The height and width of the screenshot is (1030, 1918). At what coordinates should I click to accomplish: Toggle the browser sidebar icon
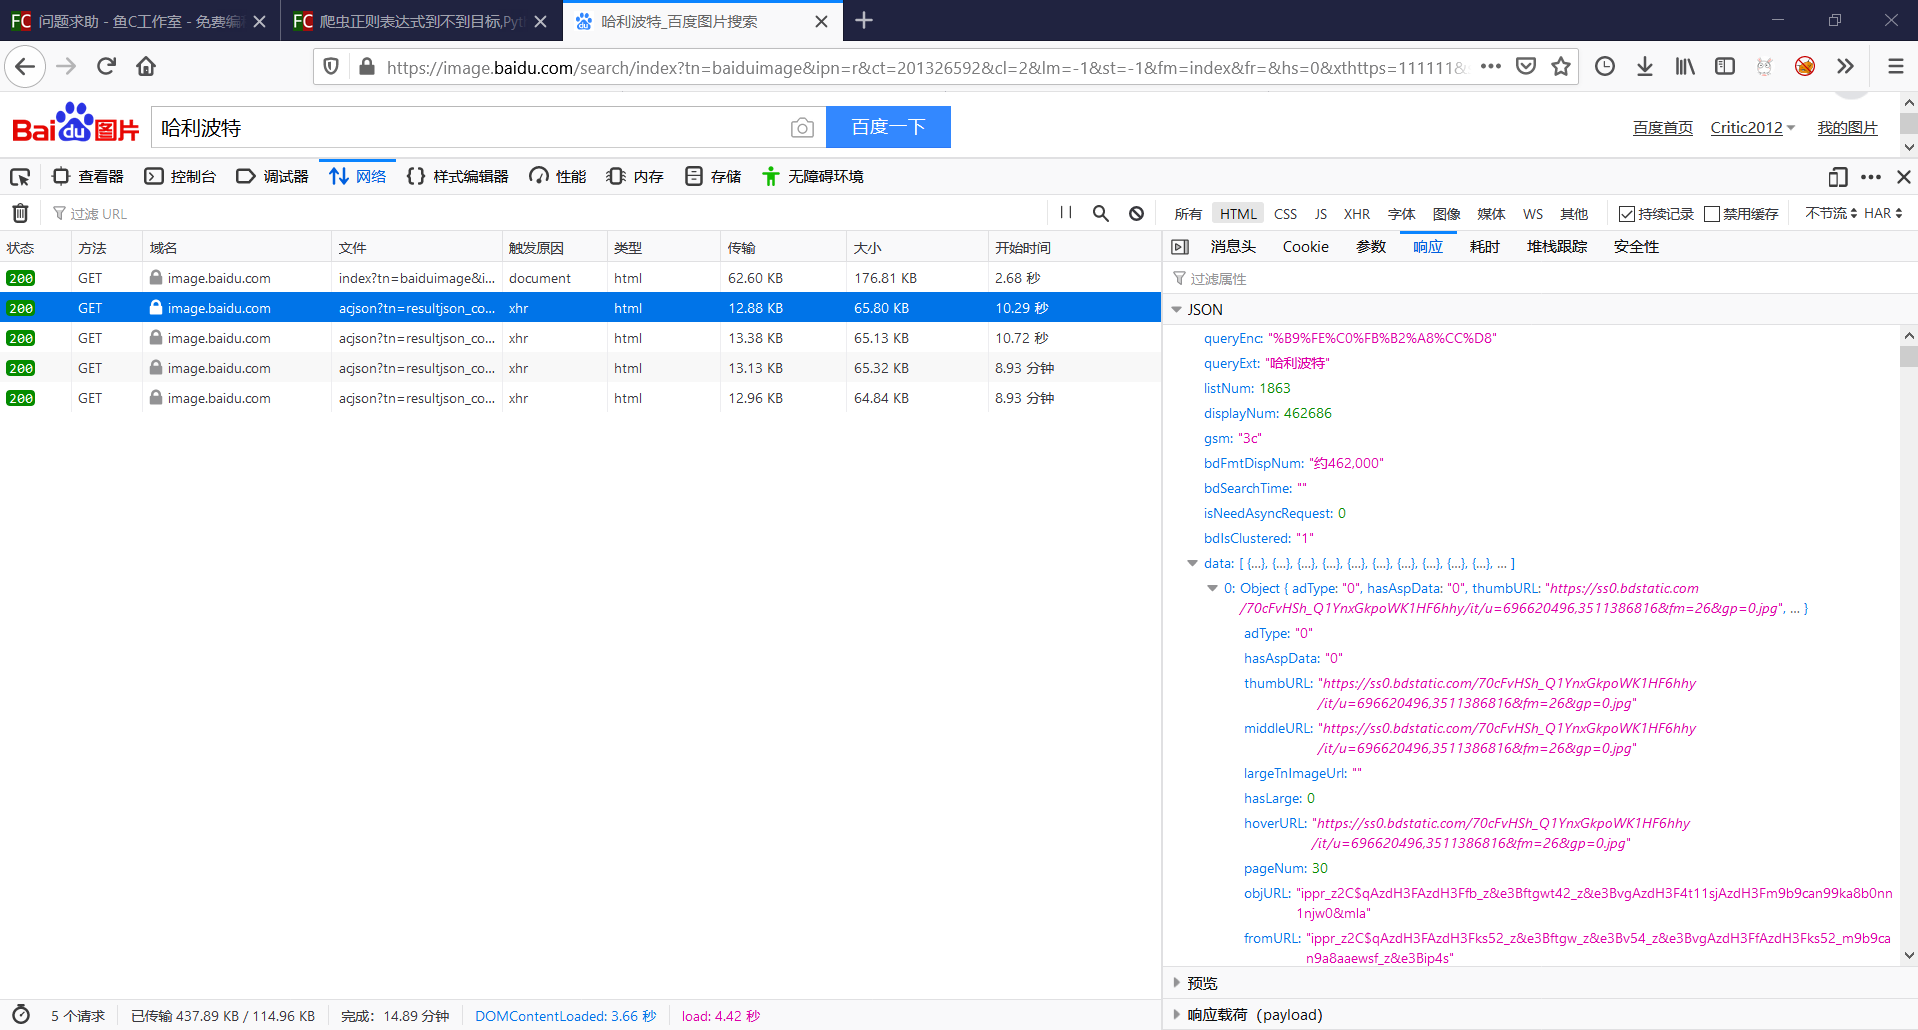(1725, 67)
